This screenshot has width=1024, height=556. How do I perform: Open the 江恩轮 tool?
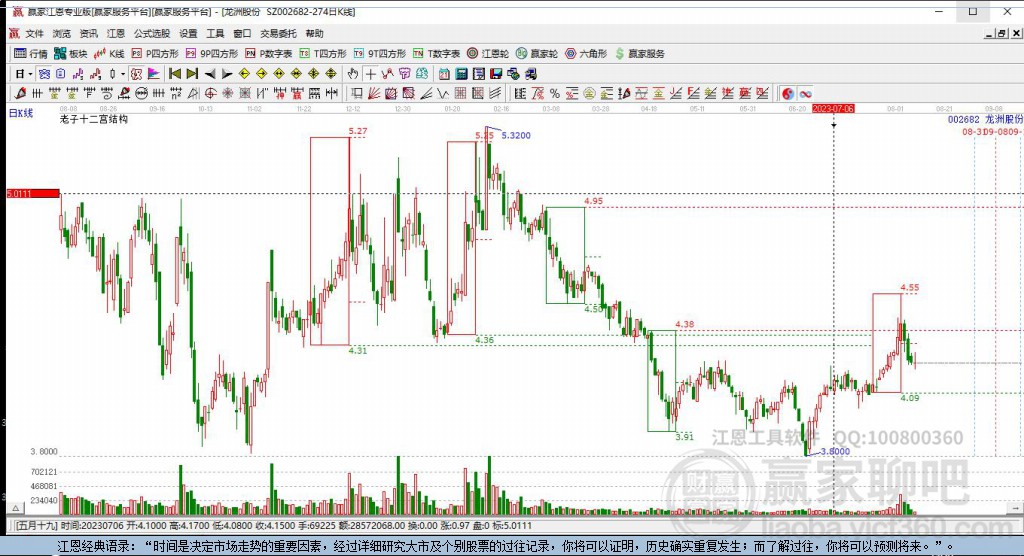point(488,54)
